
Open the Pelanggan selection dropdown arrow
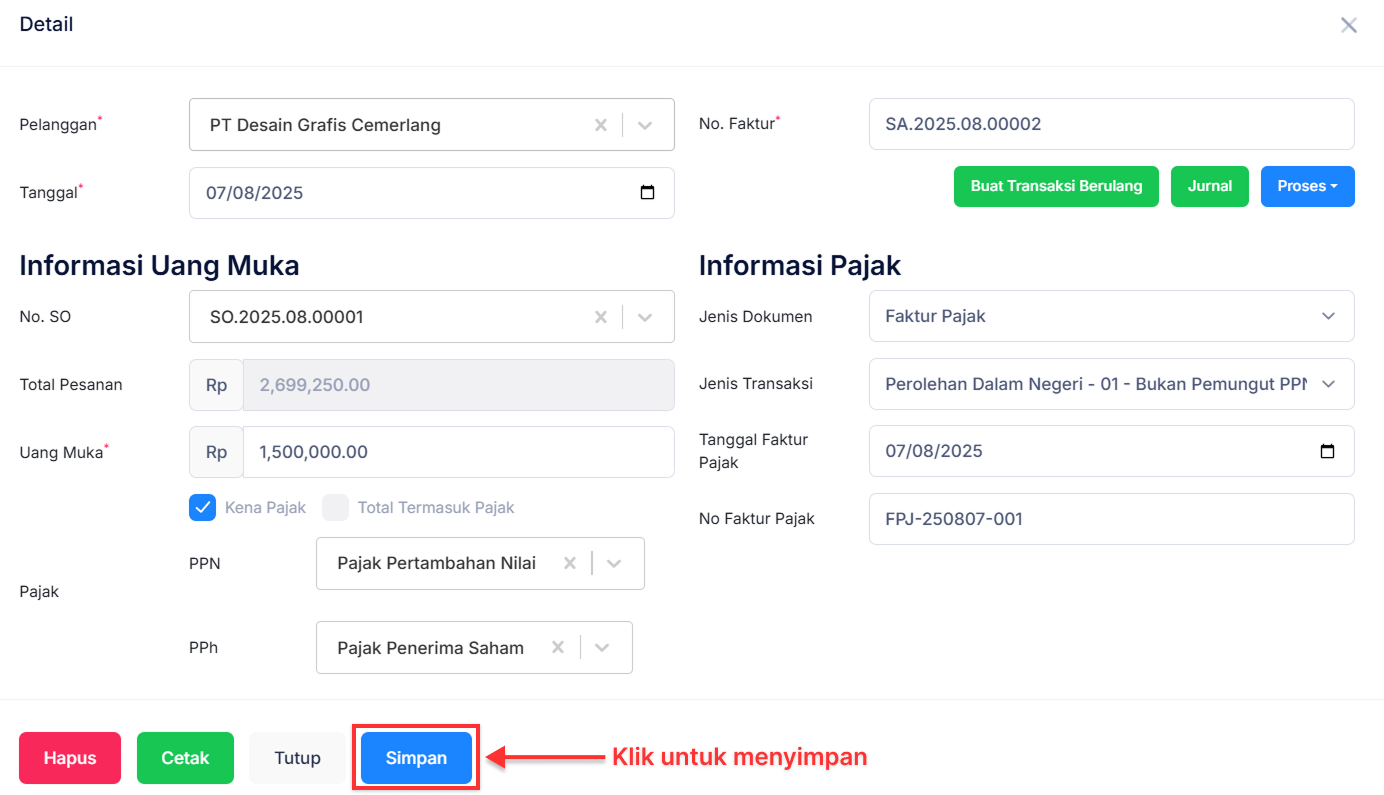click(x=644, y=124)
